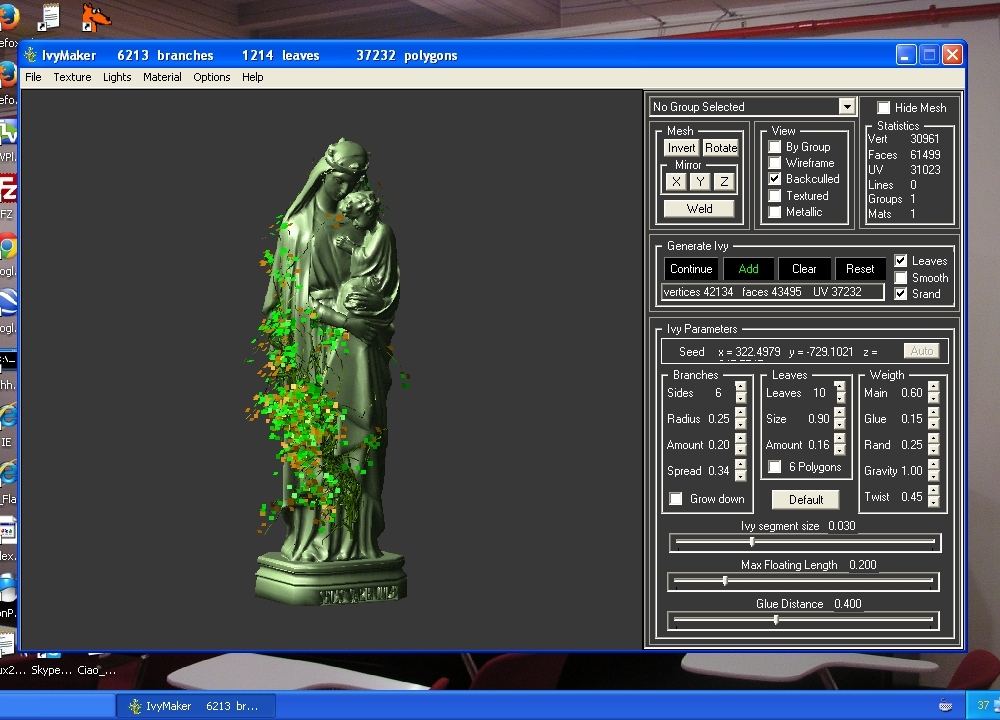Screen dimensions: 1000x720
Task: Open the Lights menu
Action: pyautogui.click(x=117, y=77)
